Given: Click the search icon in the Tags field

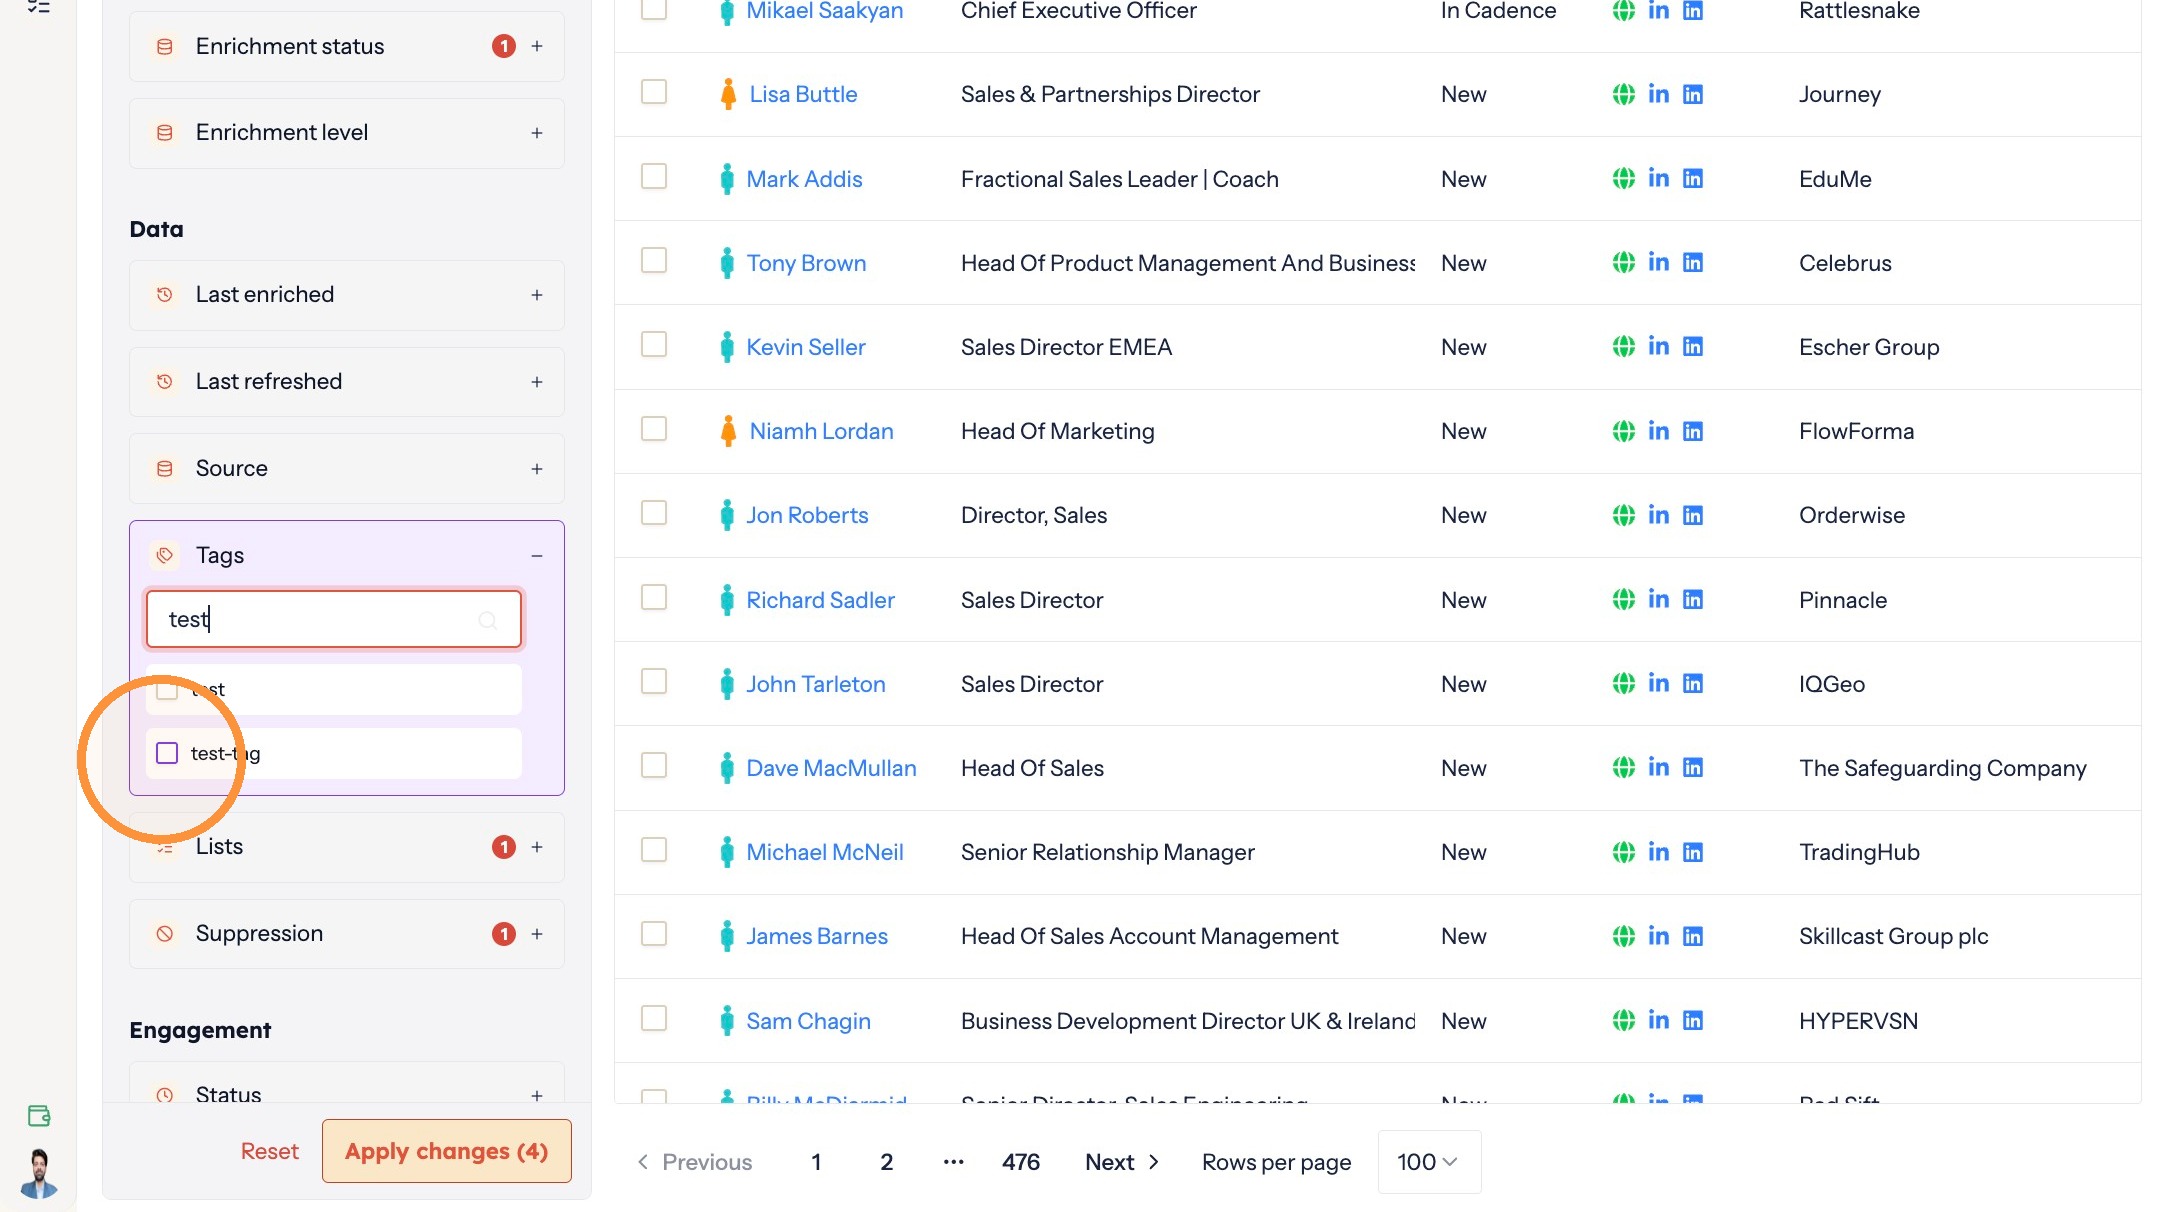Looking at the screenshot, I should point(488,620).
